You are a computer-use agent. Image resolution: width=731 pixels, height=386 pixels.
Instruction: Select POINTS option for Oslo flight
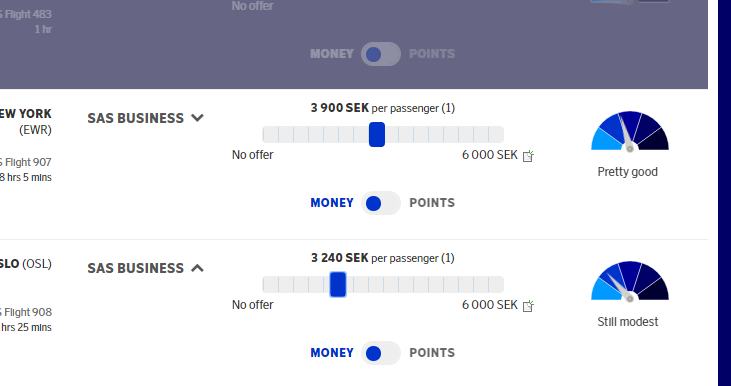(432, 353)
